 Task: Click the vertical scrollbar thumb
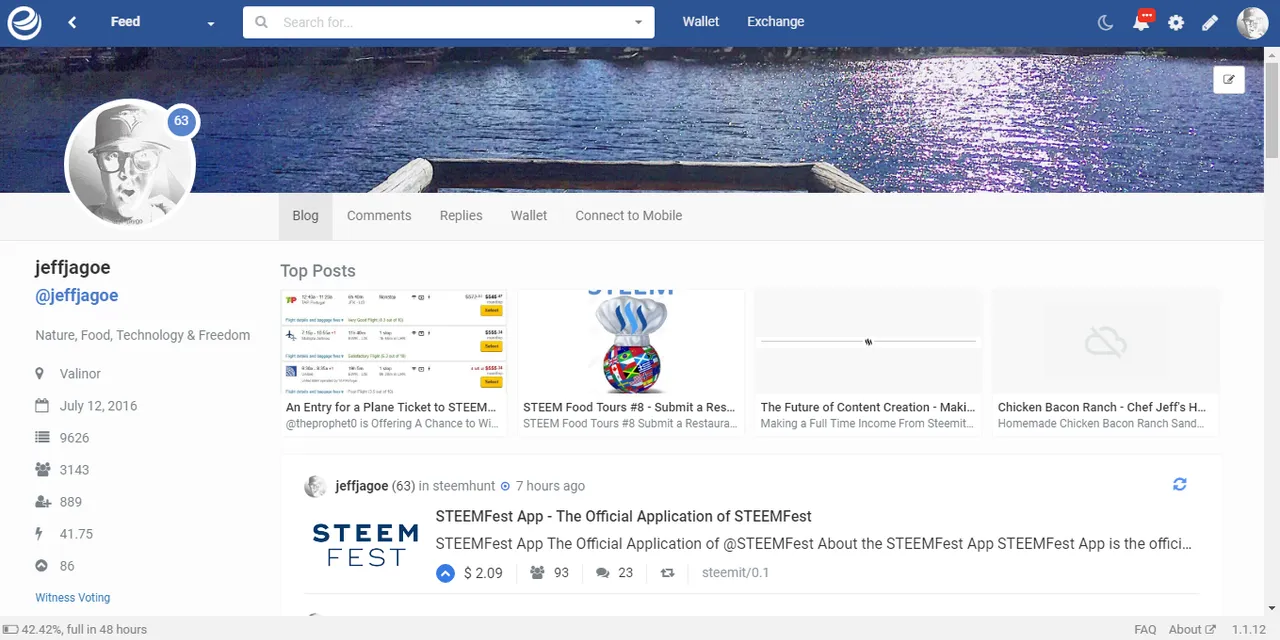(x=1272, y=108)
